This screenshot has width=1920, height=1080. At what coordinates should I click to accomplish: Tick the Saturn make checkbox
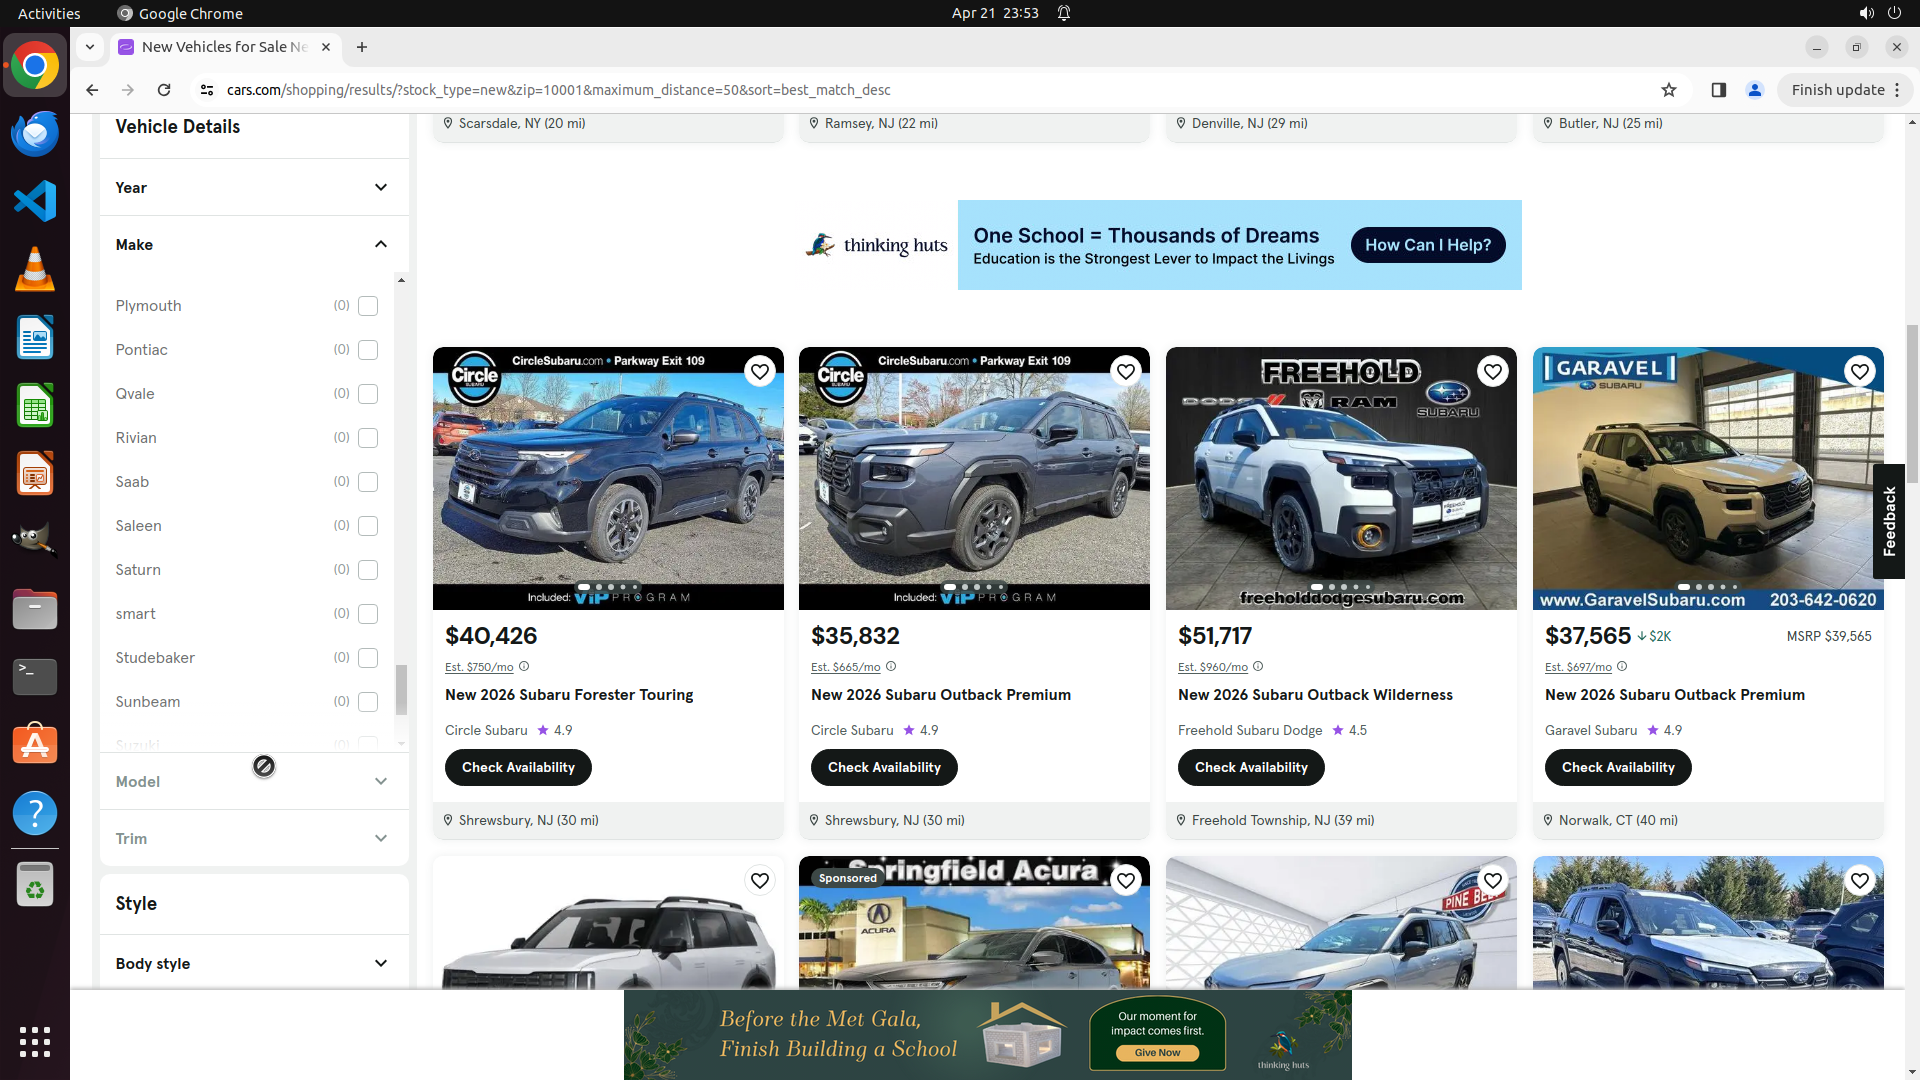(x=368, y=570)
